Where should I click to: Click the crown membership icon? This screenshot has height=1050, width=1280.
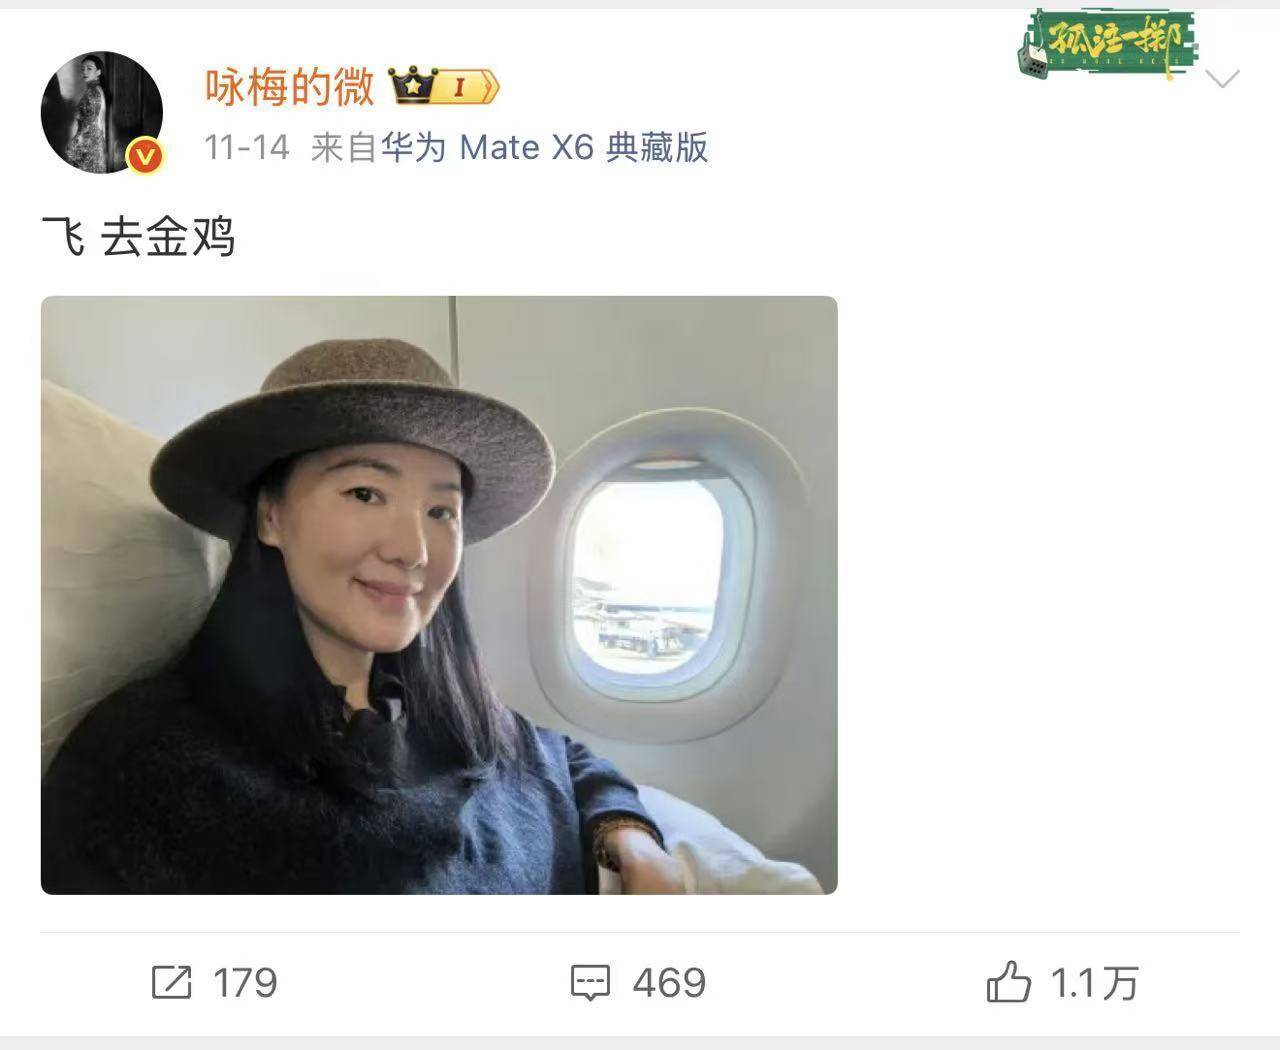411,87
